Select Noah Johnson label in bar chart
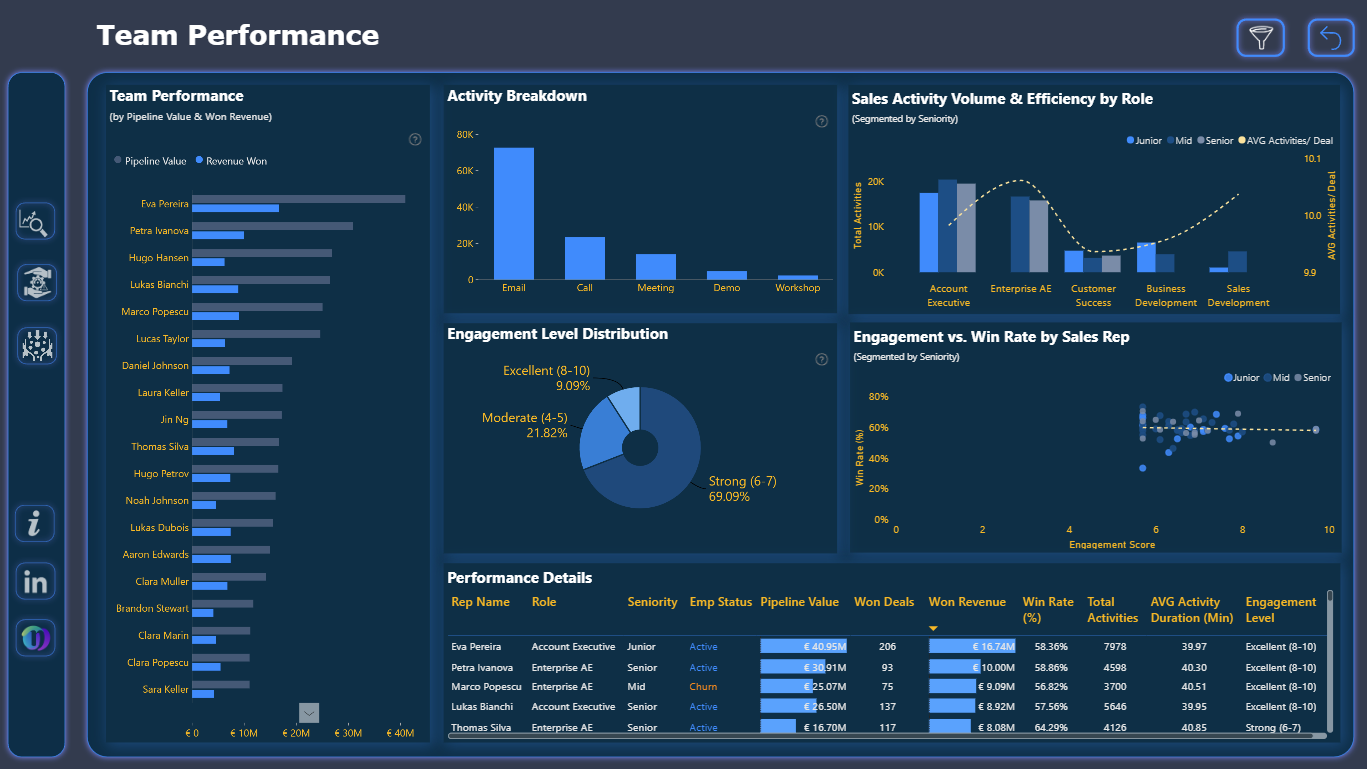 pyautogui.click(x=157, y=501)
